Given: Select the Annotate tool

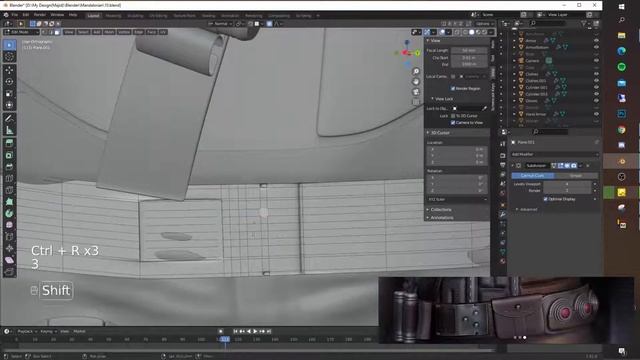Looking at the screenshot, I should pyautogui.click(x=9, y=119).
